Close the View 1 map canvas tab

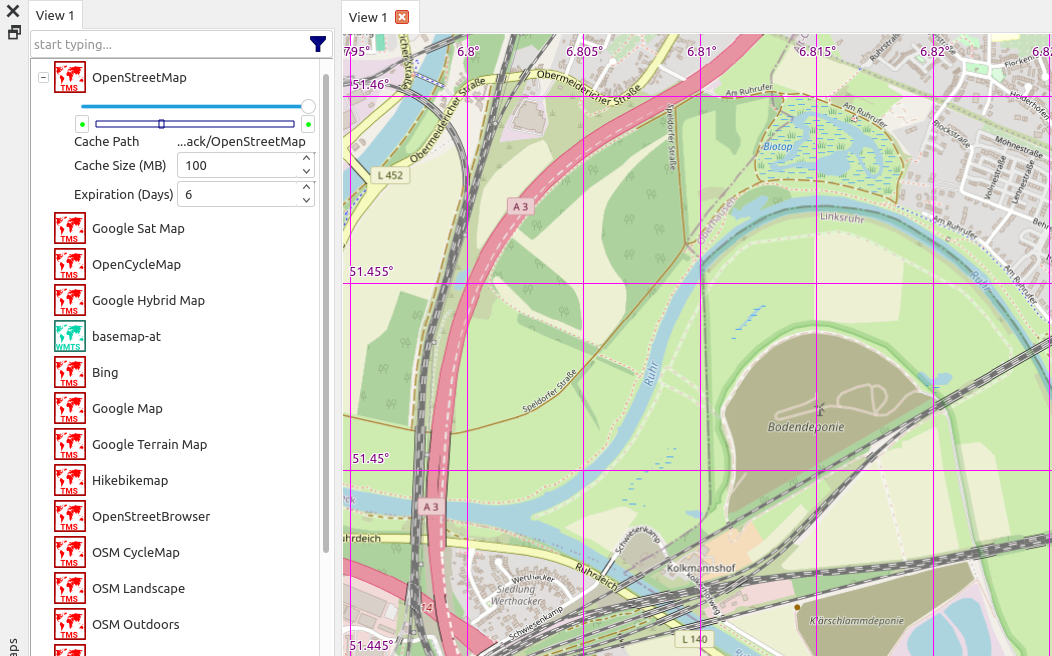pyautogui.click(x=402, y=17)
